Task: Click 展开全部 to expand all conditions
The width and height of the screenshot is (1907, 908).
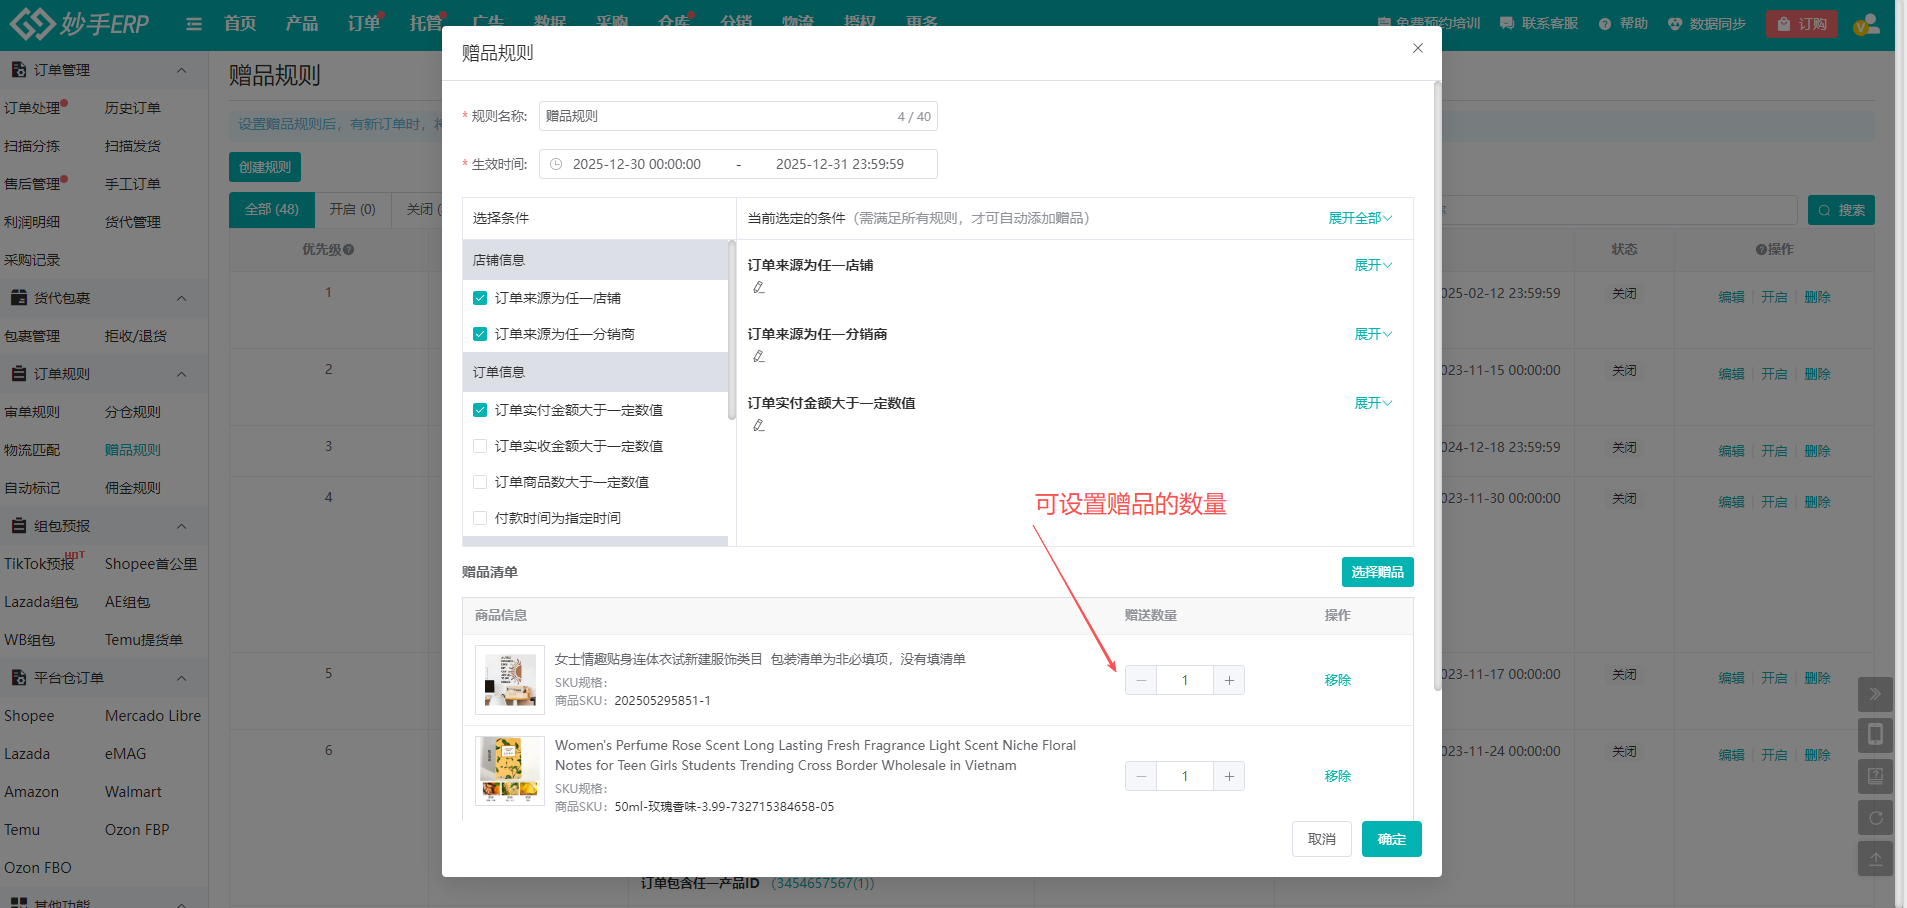Action: [x=1357, y=217]
